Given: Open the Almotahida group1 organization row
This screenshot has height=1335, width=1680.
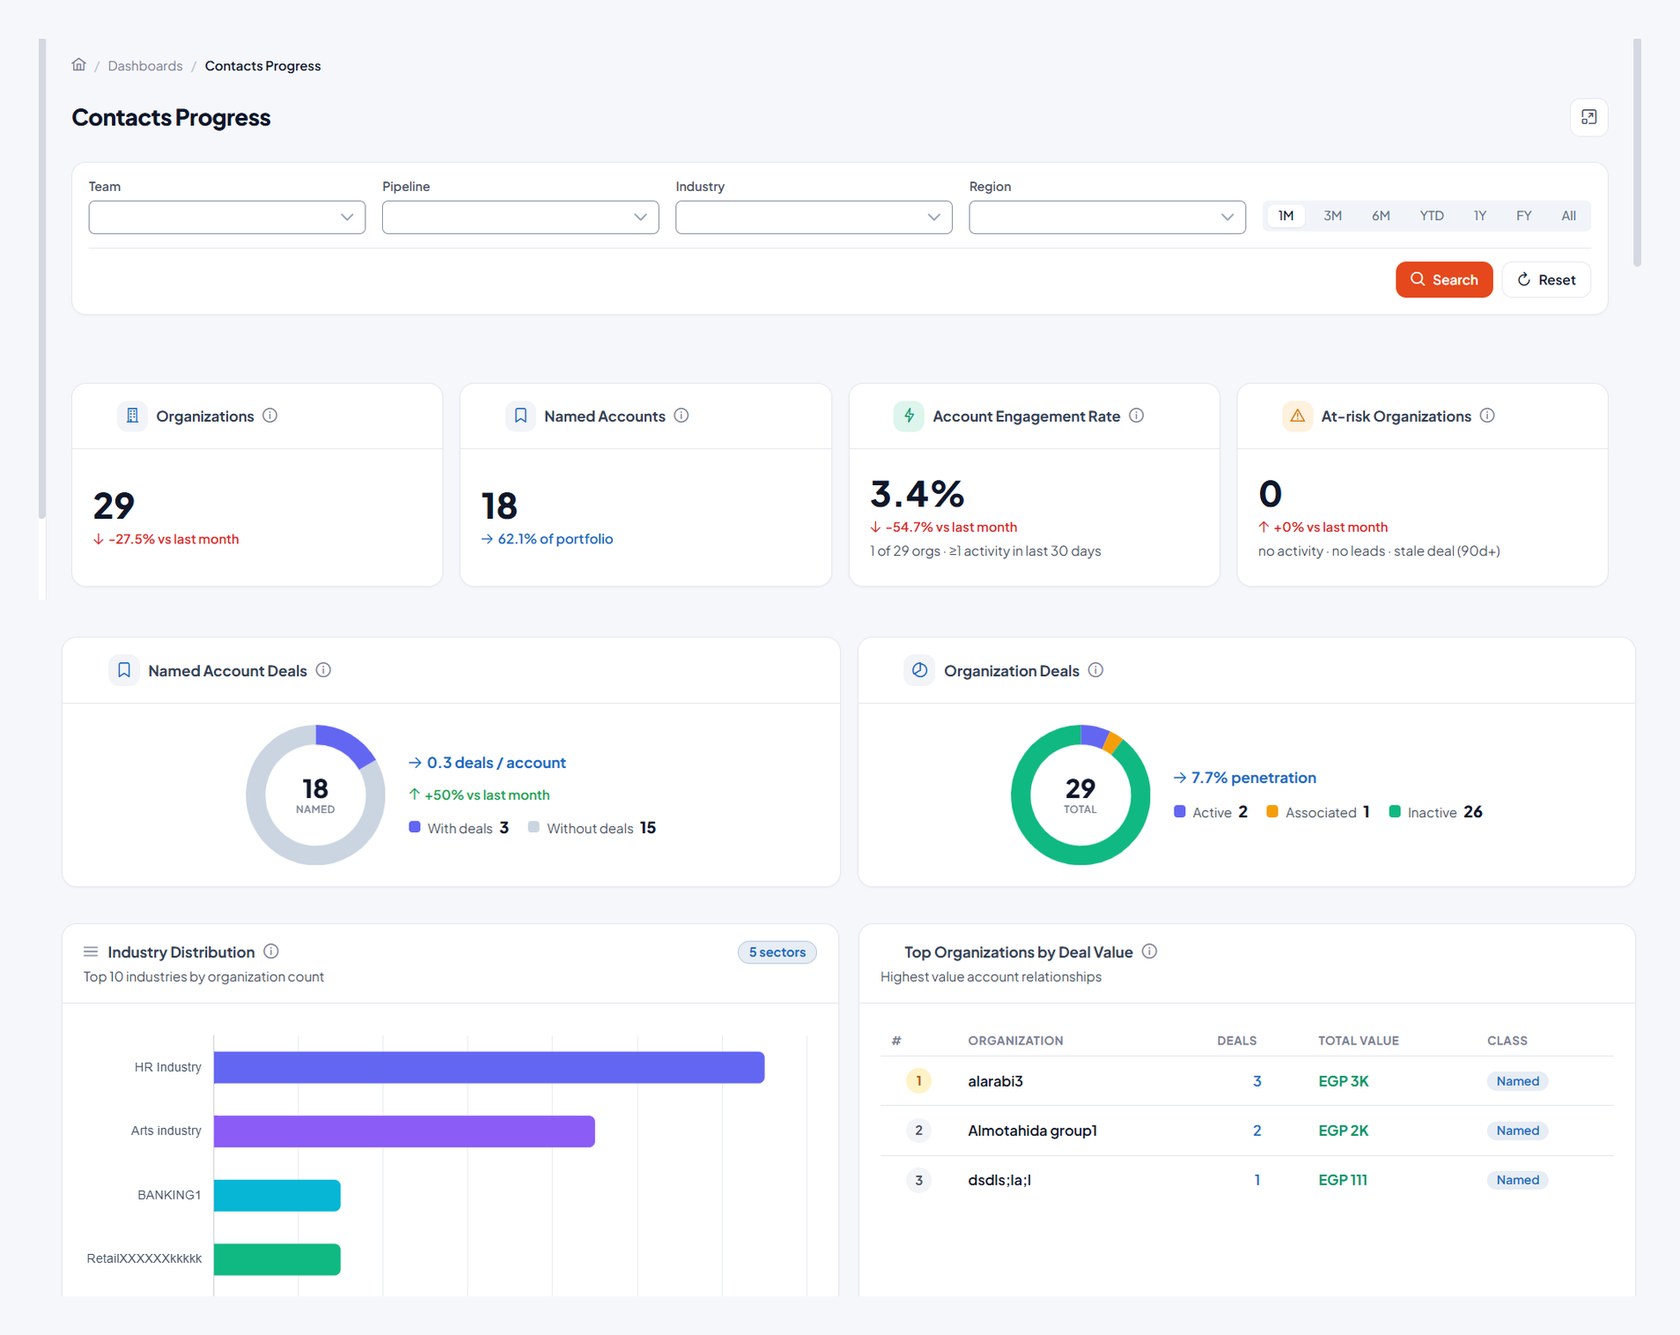Looking at the screenshot, I should click(x=1247, y=1131).
